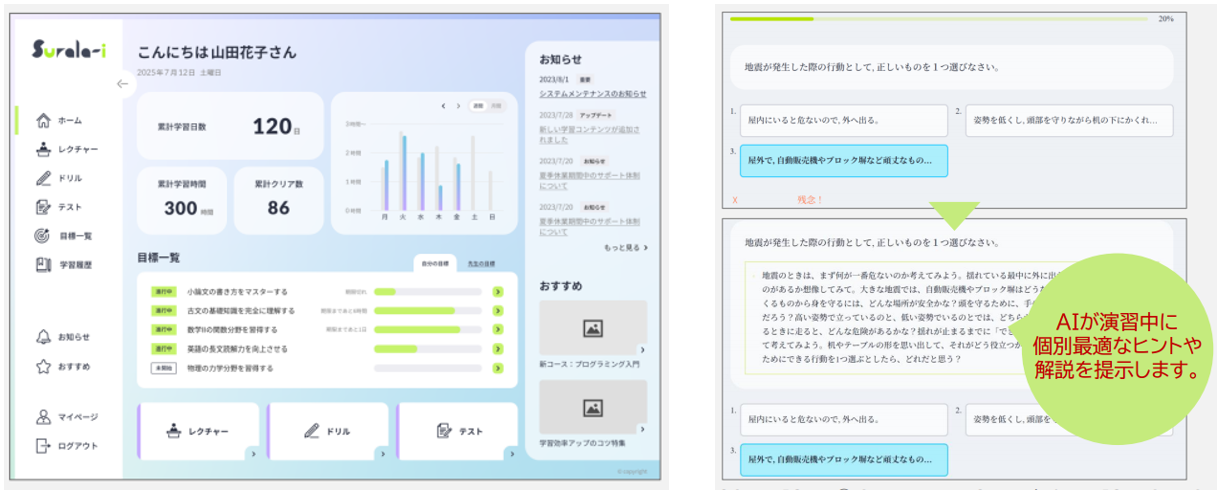Open レクチャー lecture icon in sidebar
This screenshot has height=498, width=1222.
point(43,150)
